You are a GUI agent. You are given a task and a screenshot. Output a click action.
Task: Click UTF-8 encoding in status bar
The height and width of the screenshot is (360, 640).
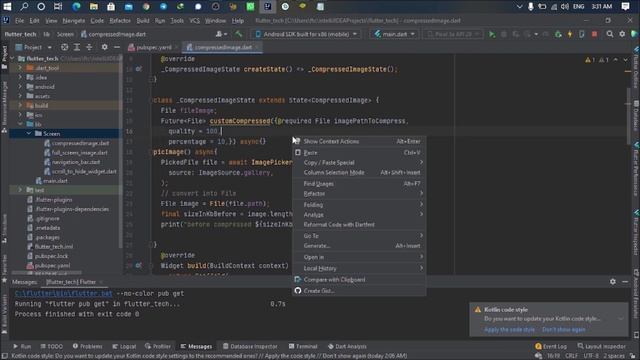click(591, 356)
